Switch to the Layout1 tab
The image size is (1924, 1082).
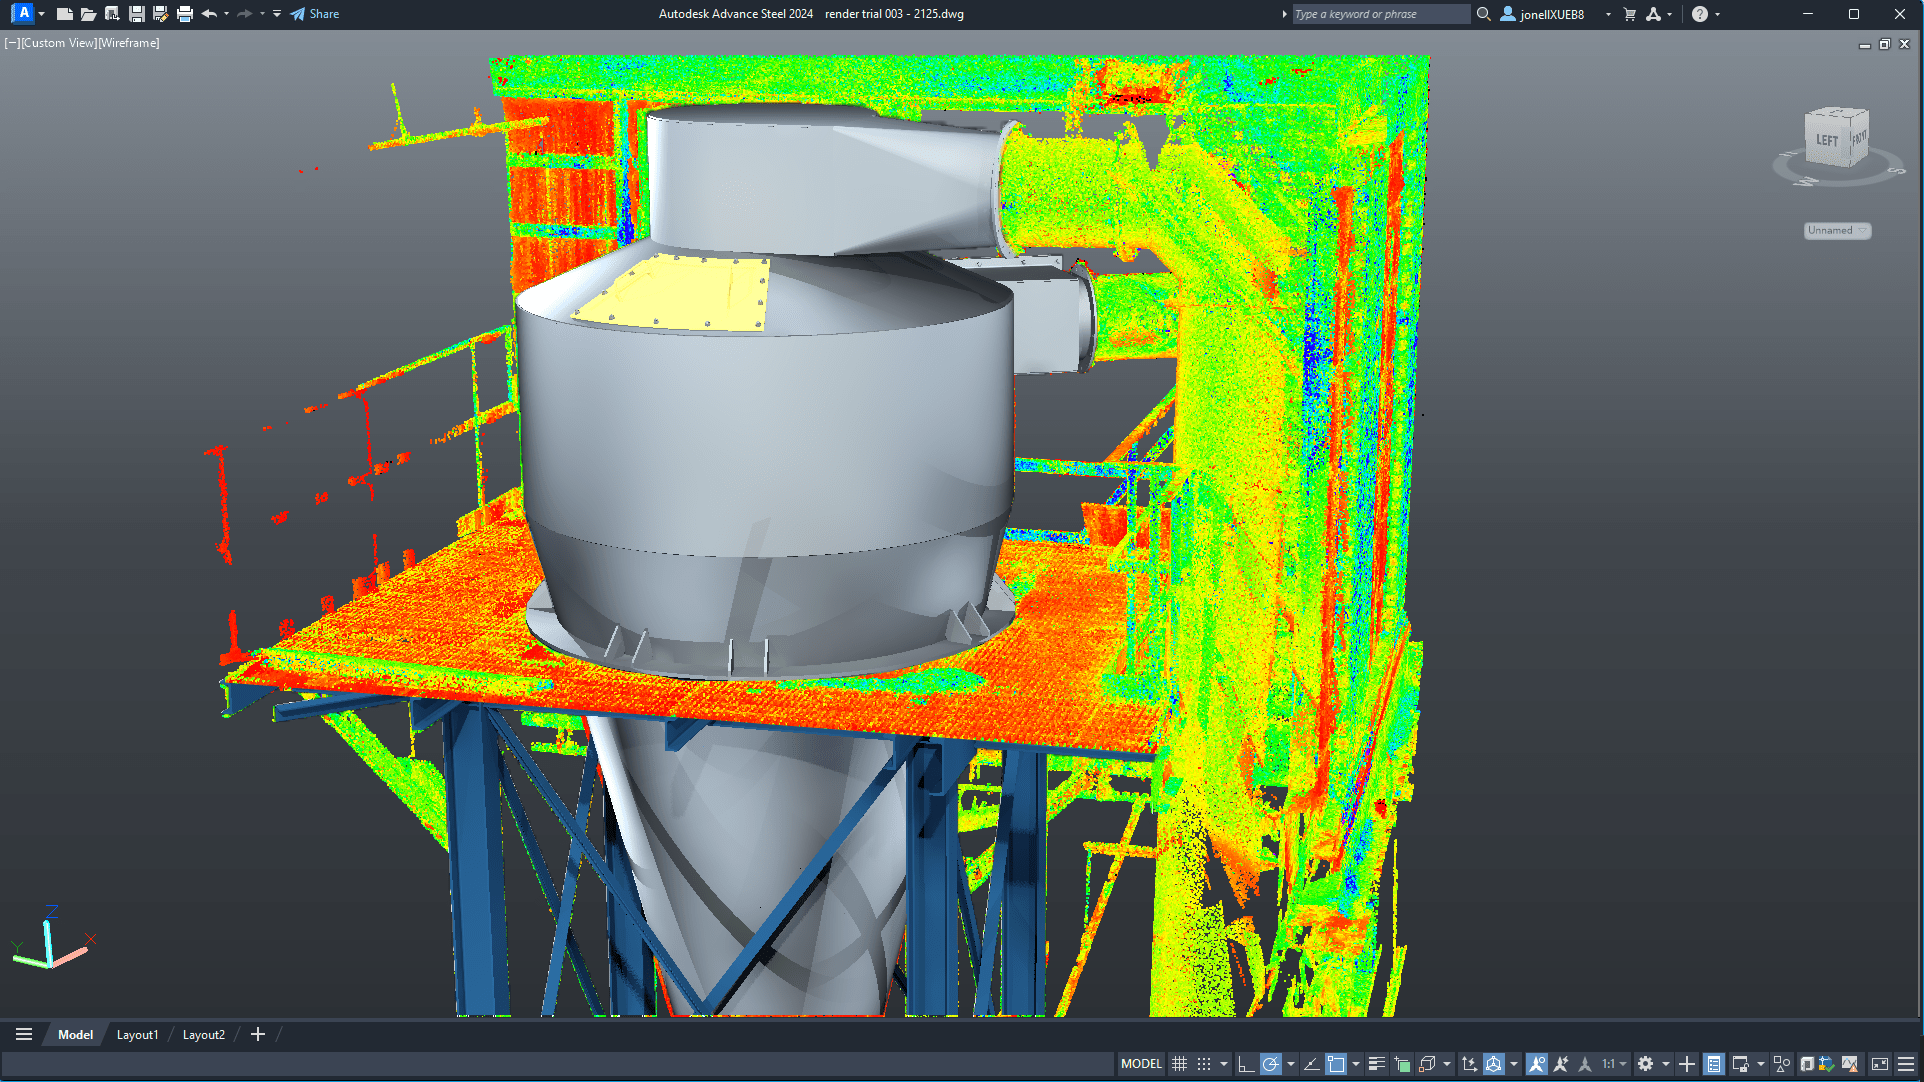[x=137, y=1035]
